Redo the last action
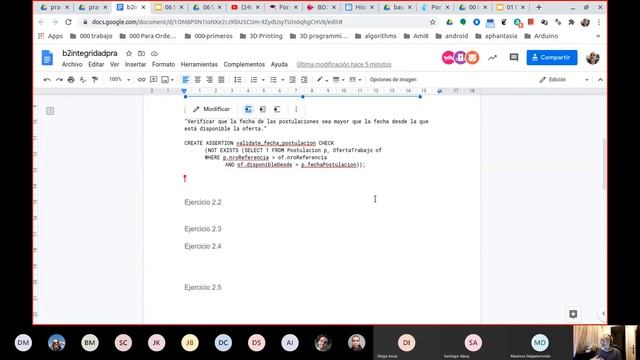640x360 pixels. 59,80
